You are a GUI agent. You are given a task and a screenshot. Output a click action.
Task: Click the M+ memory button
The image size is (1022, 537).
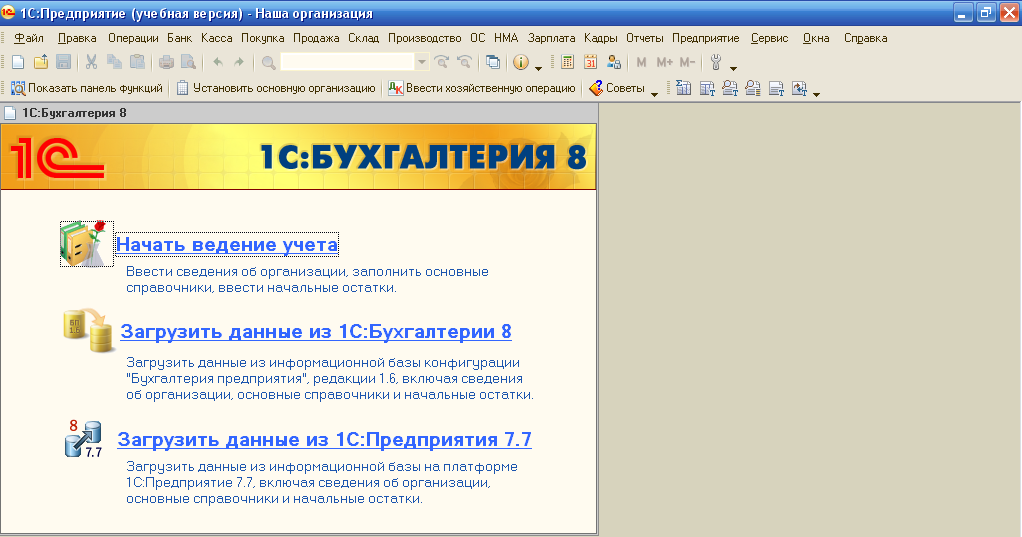[x=665, y=62]
